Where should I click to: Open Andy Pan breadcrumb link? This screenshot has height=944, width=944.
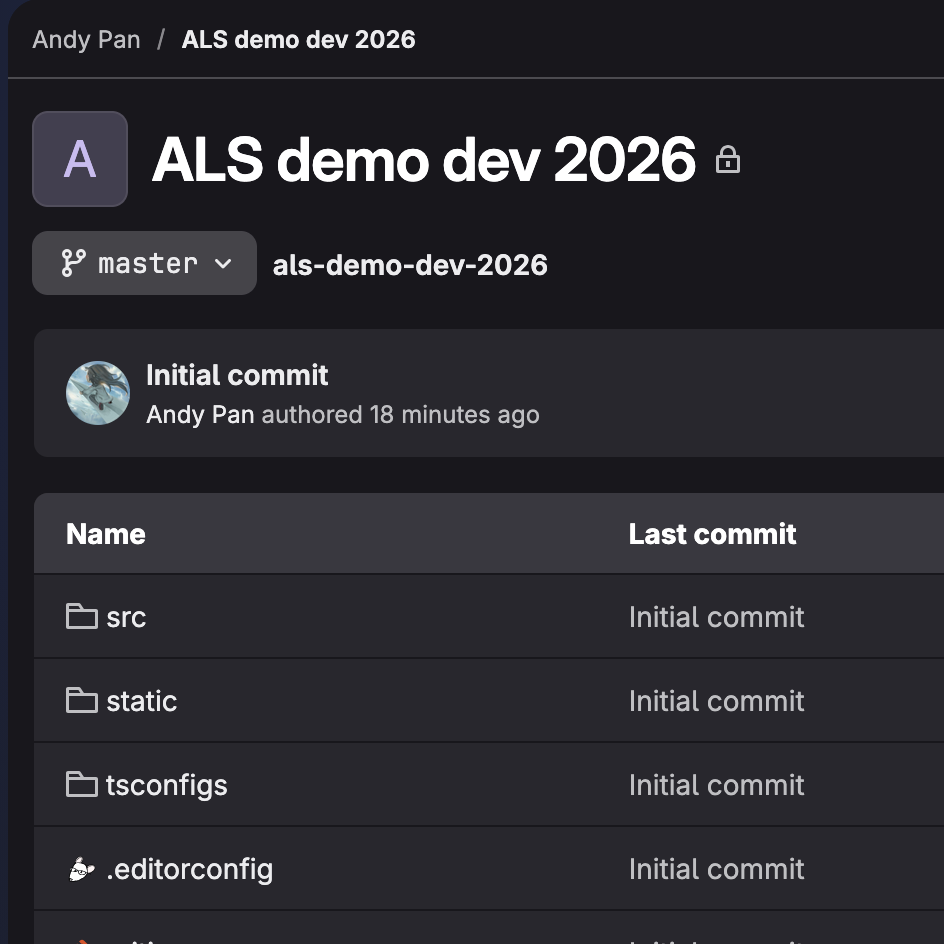pyautogui.click(x=86, y=40)
